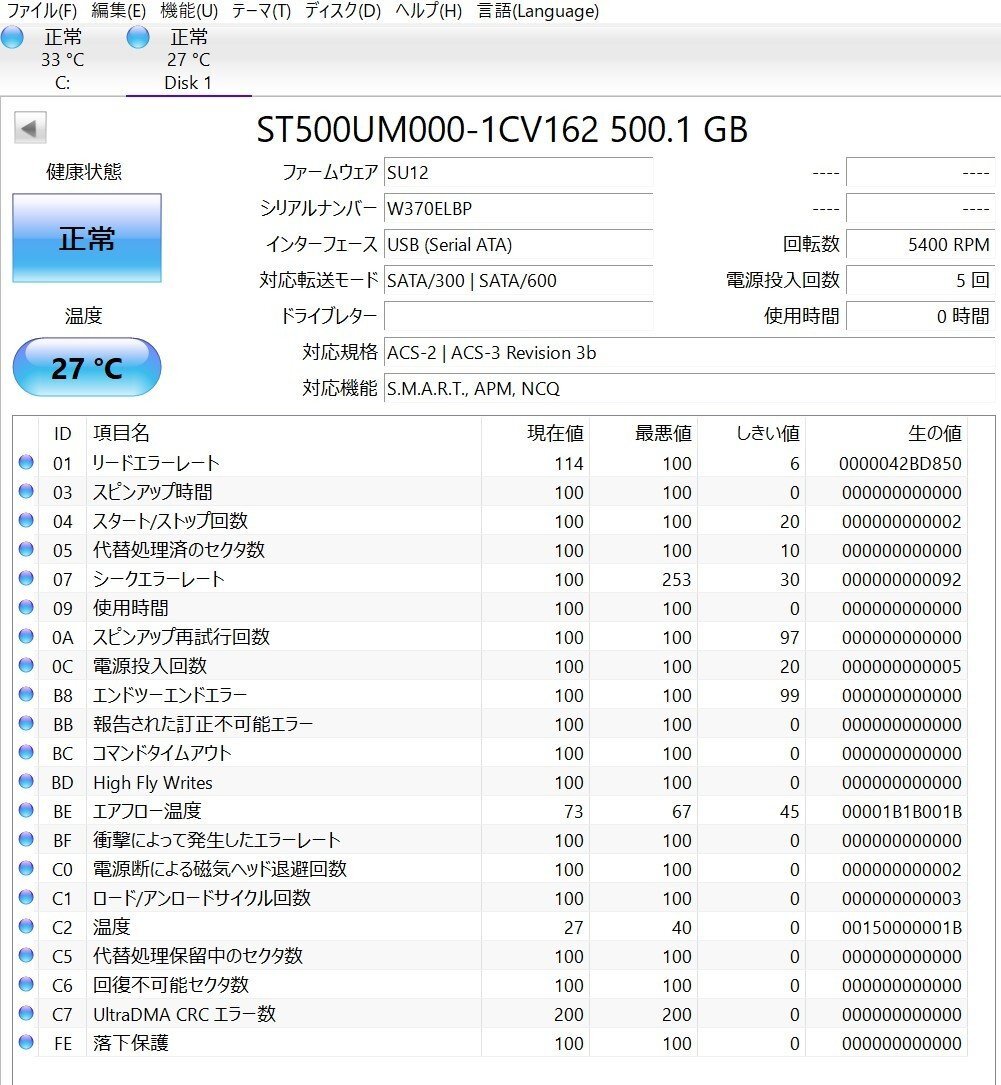Open the ディスク(D) menu
The image size is (1001, 1085).
pyautogui.click(x=342, y=11)
